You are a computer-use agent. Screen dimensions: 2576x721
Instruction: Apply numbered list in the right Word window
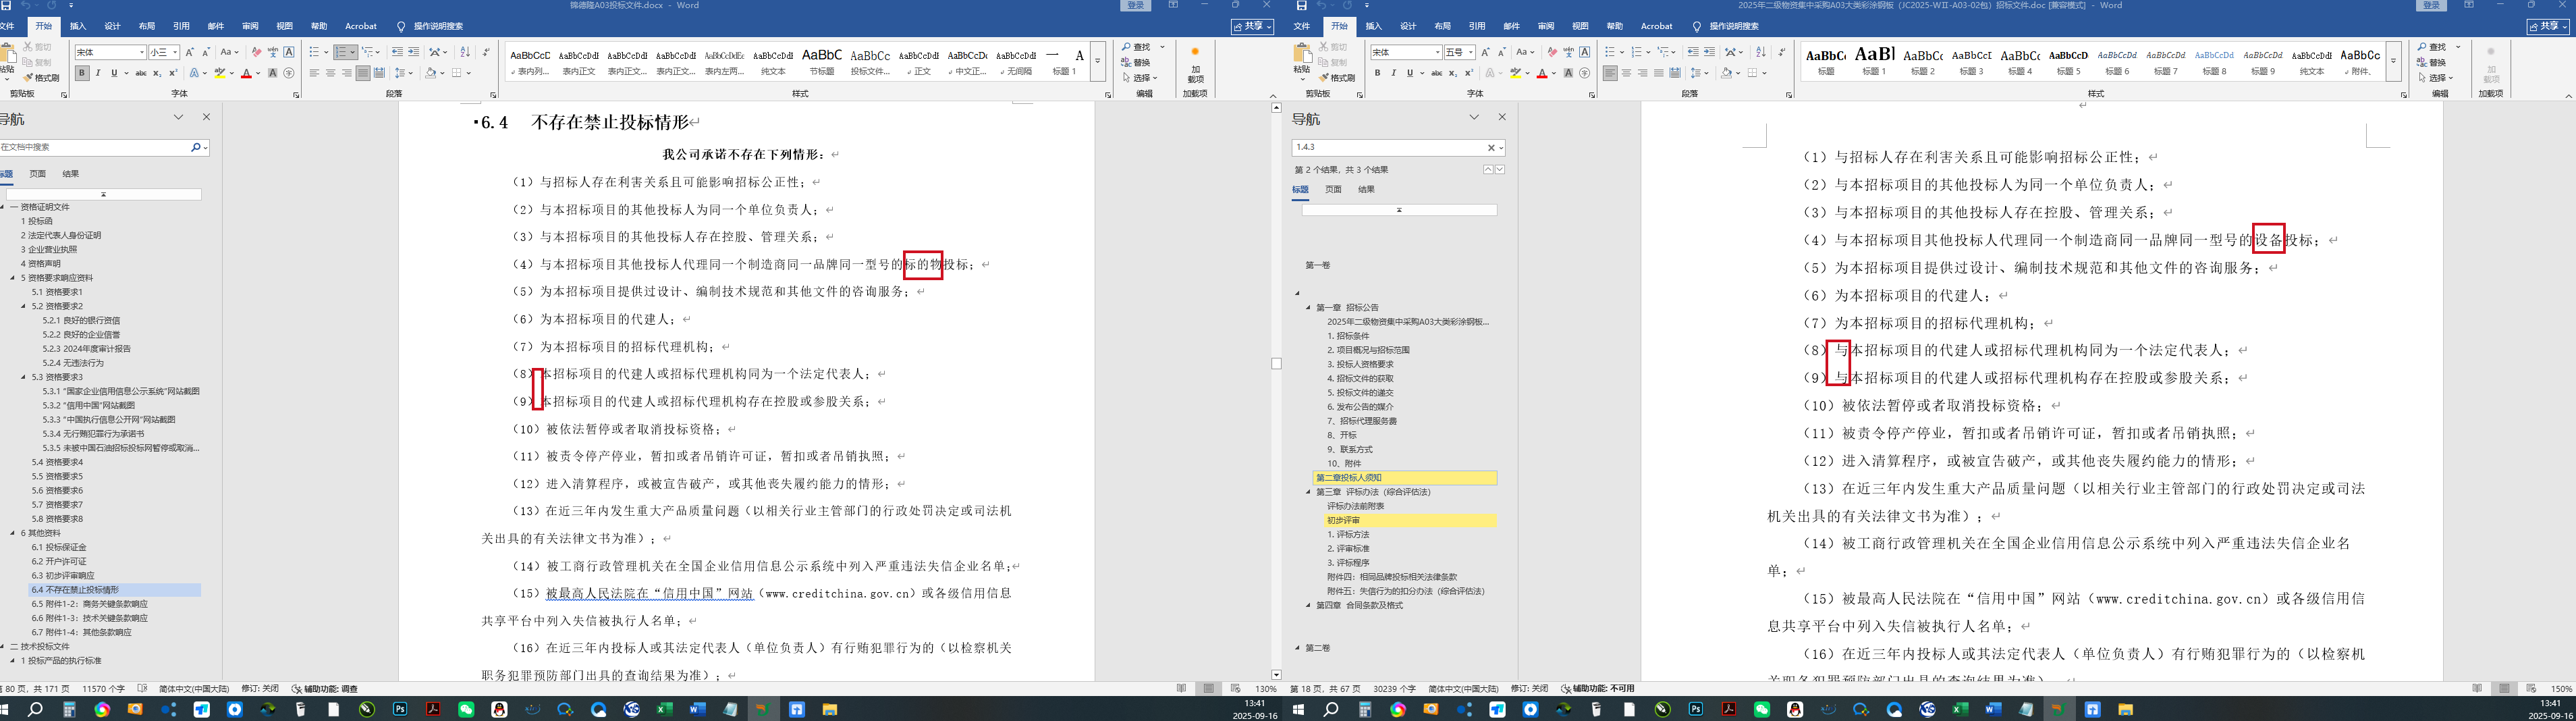(1638, 52)
